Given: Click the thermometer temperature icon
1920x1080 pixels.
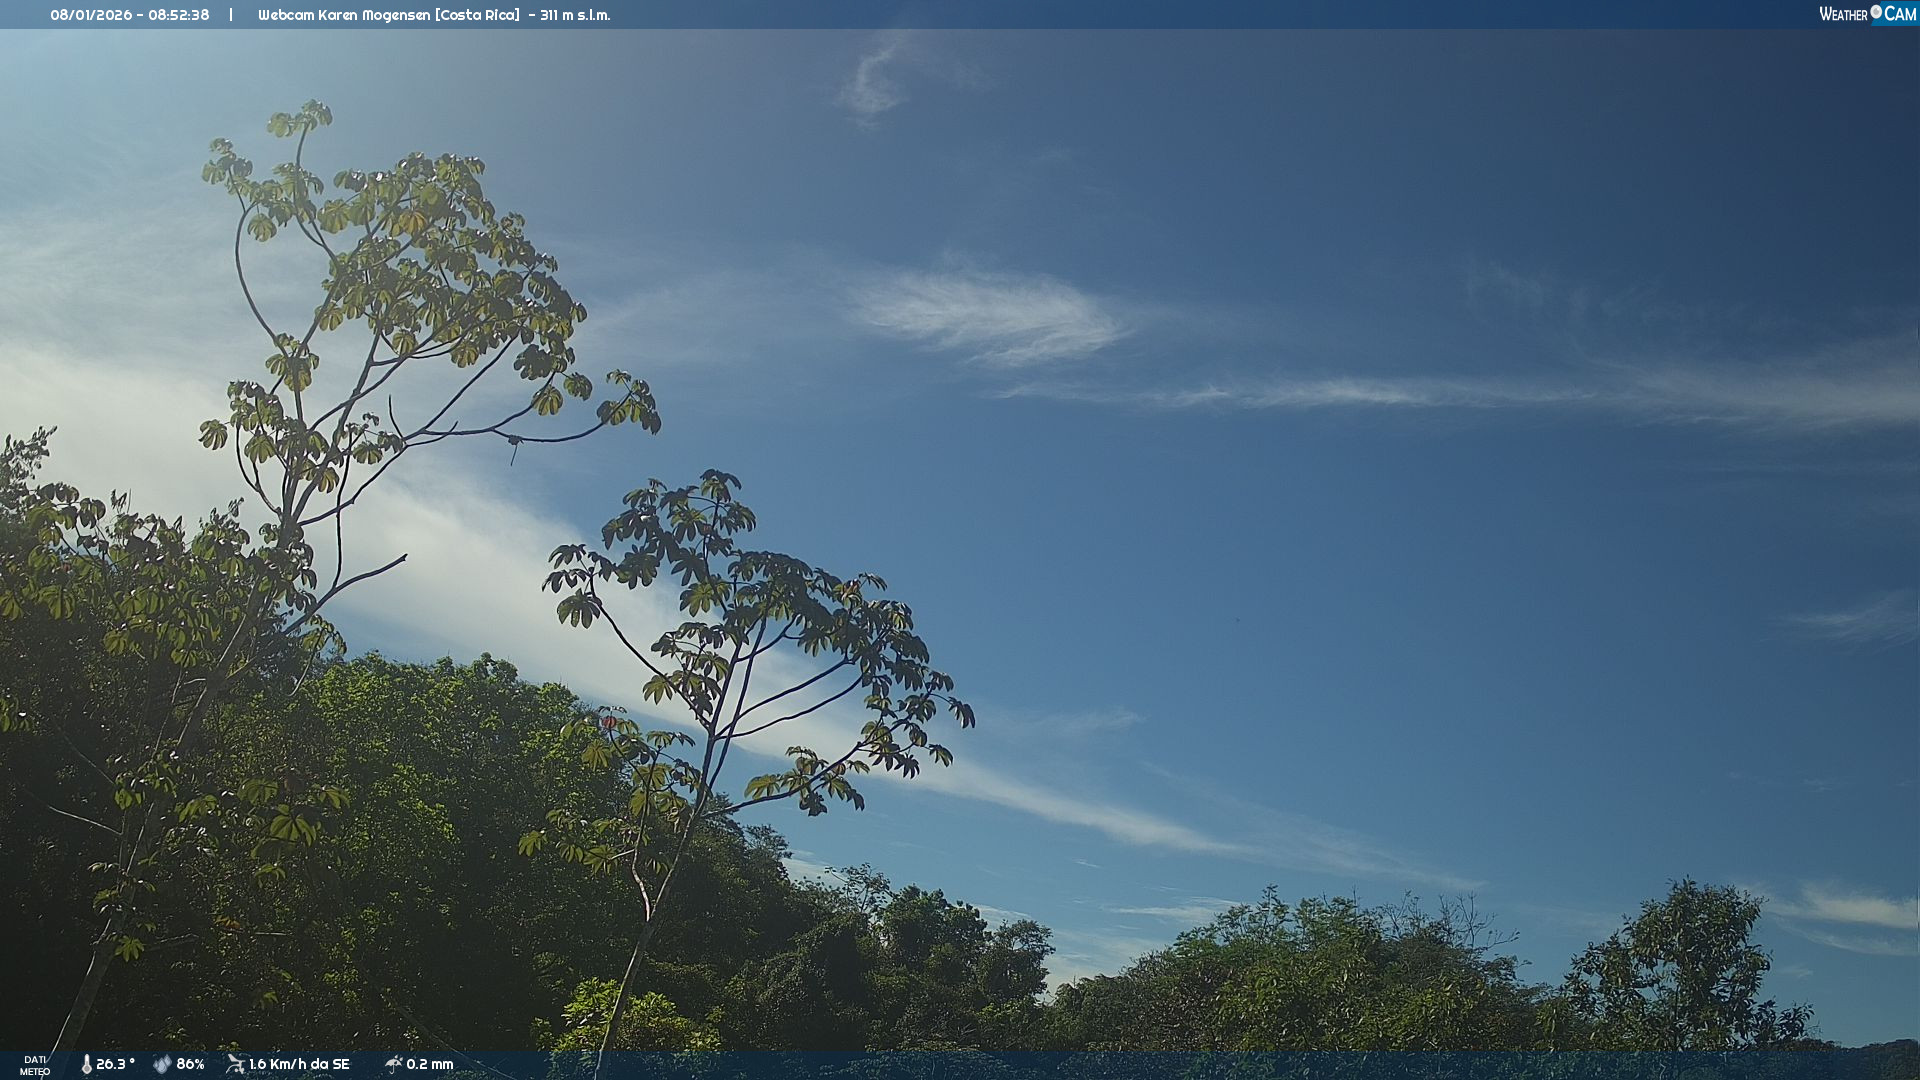Looking at the screenshot, I should [x=86, y=1064].
